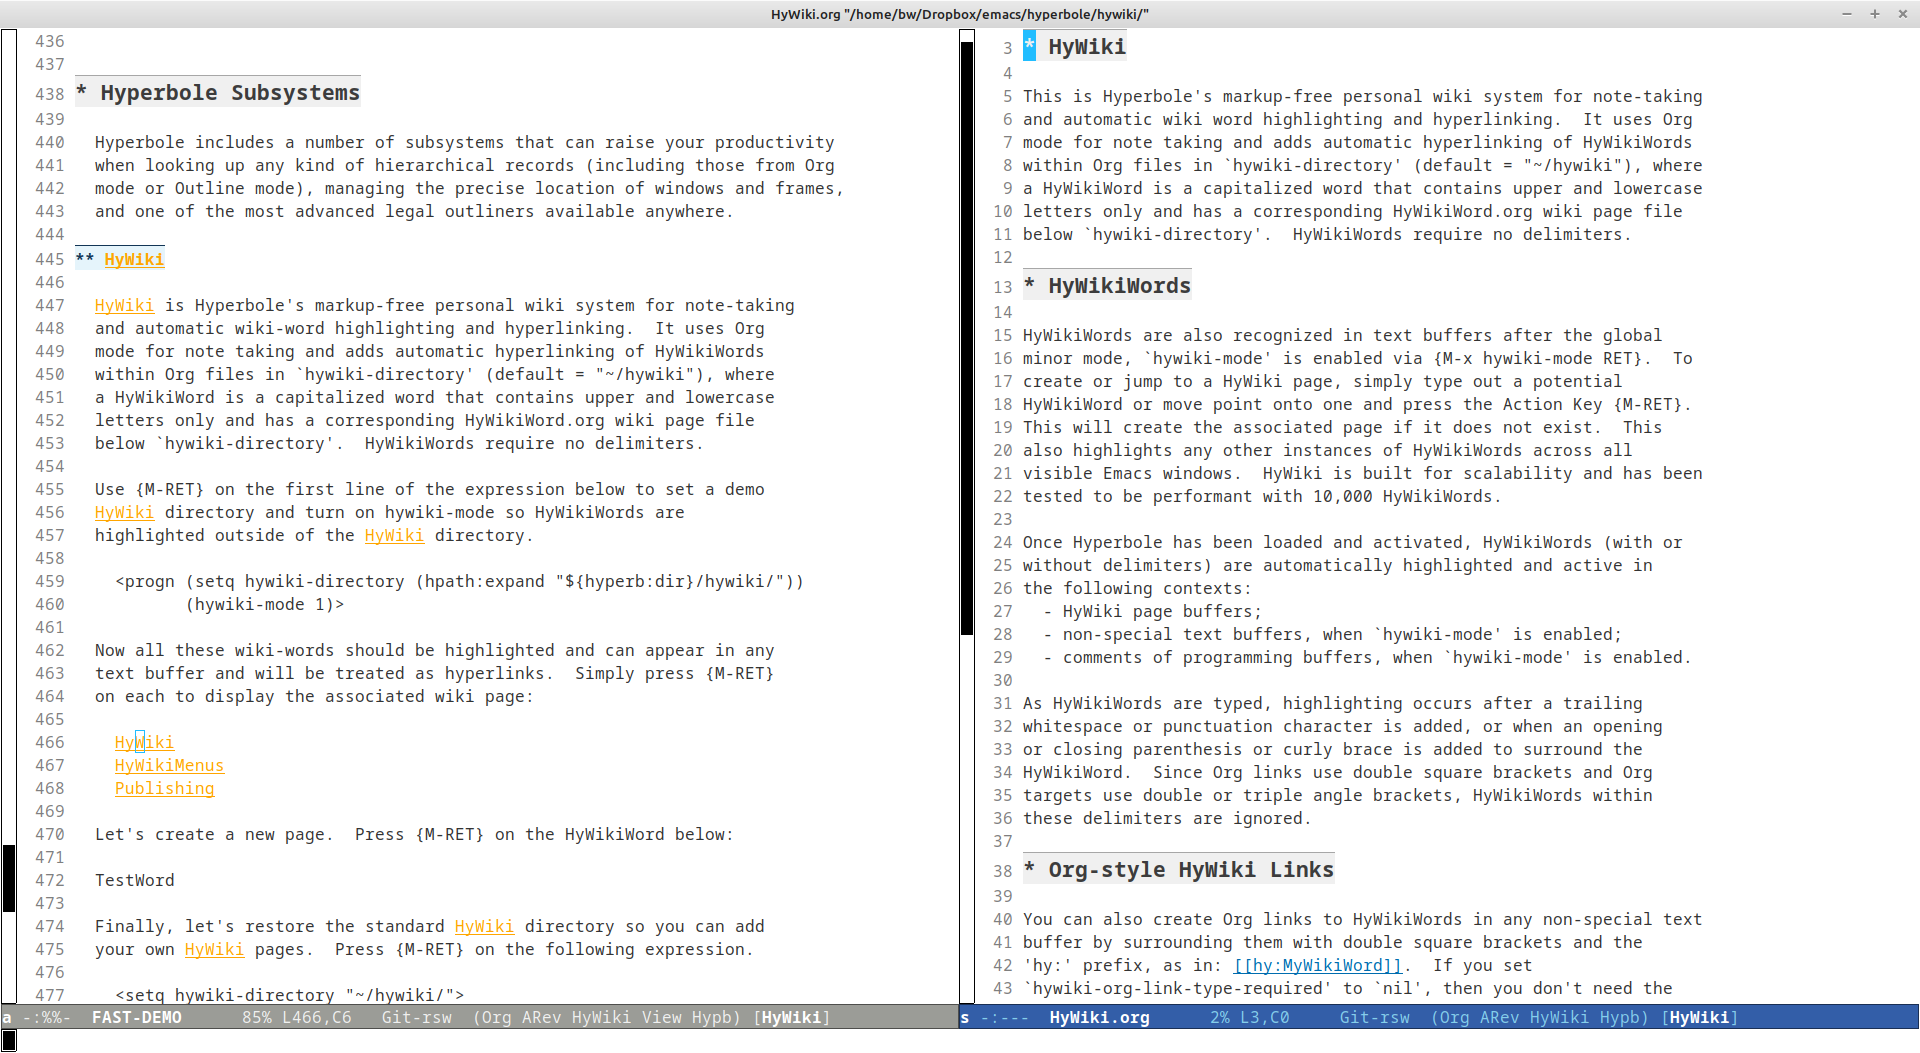
Task: Follow the Publishing wiki link
Action: coord(164,789)
